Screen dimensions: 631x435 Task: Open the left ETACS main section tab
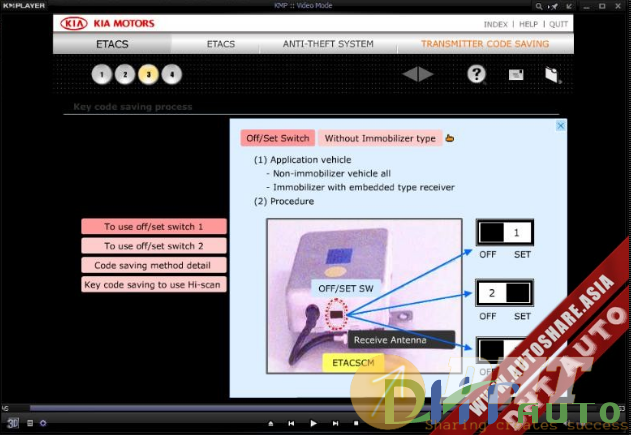click(x=112, y=44)
